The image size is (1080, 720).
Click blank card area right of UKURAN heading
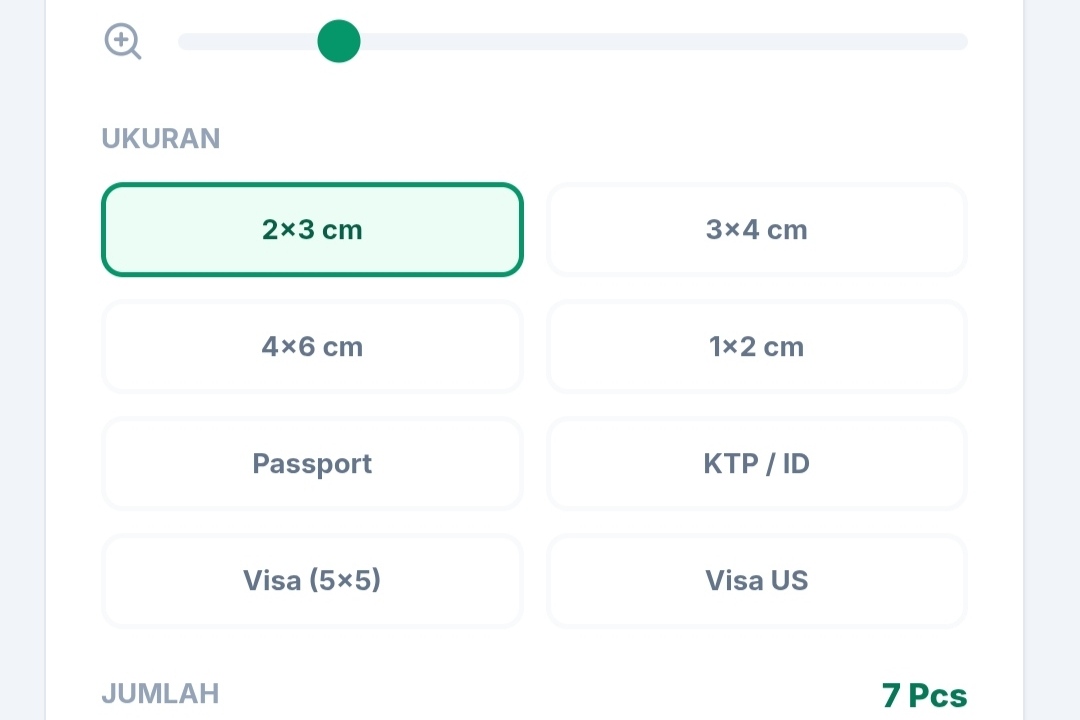point(600,139)
